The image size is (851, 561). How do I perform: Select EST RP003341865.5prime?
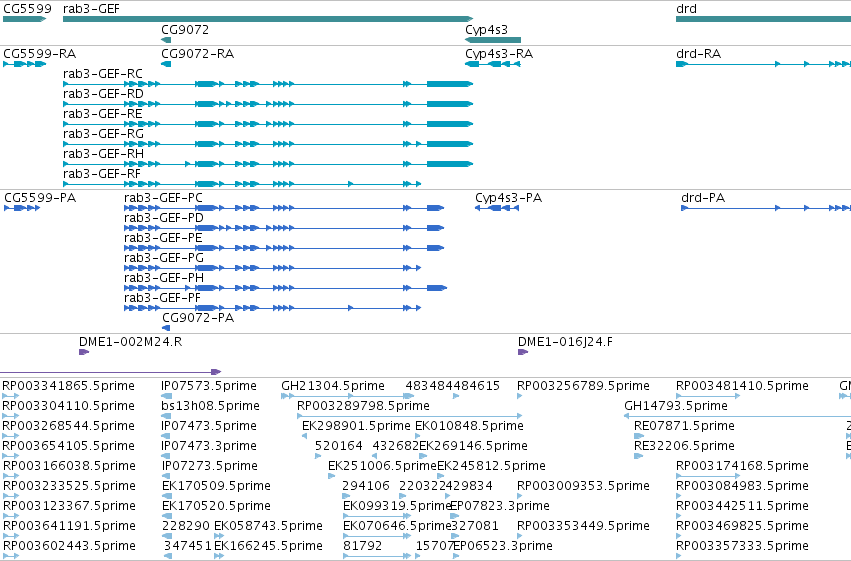[68, 386]
